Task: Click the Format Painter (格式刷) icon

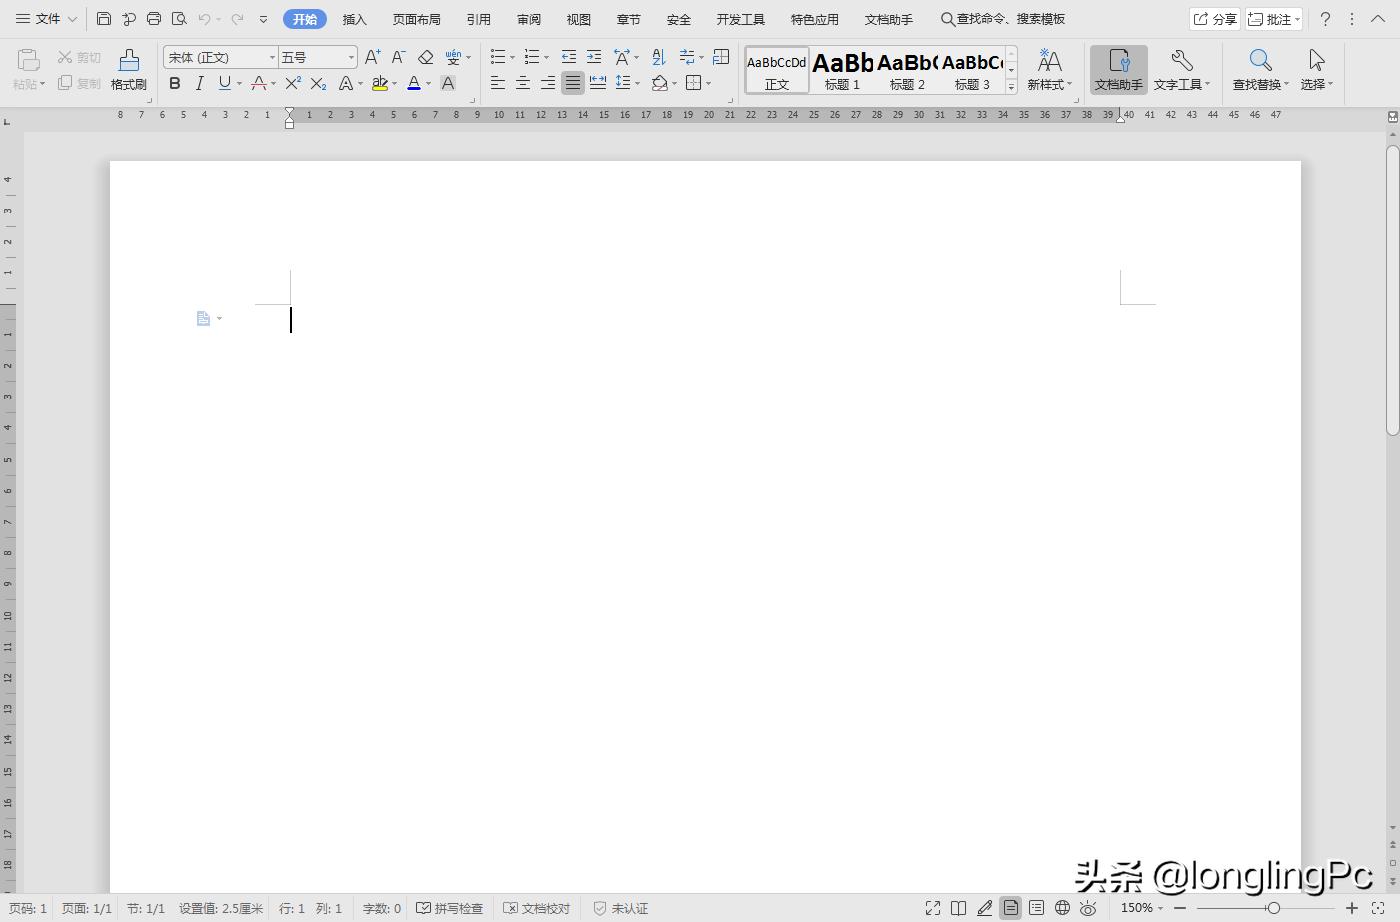Action: pos(128,69)
